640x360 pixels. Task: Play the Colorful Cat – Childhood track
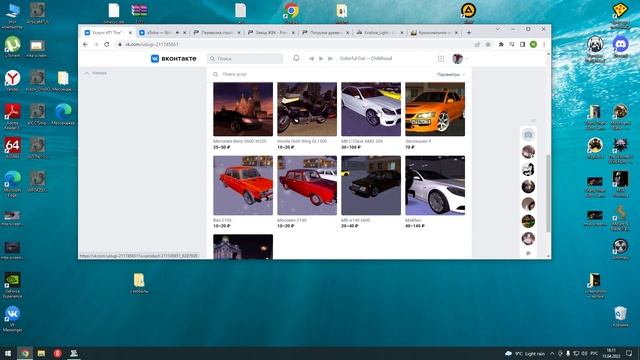click(x=321, y=59)
